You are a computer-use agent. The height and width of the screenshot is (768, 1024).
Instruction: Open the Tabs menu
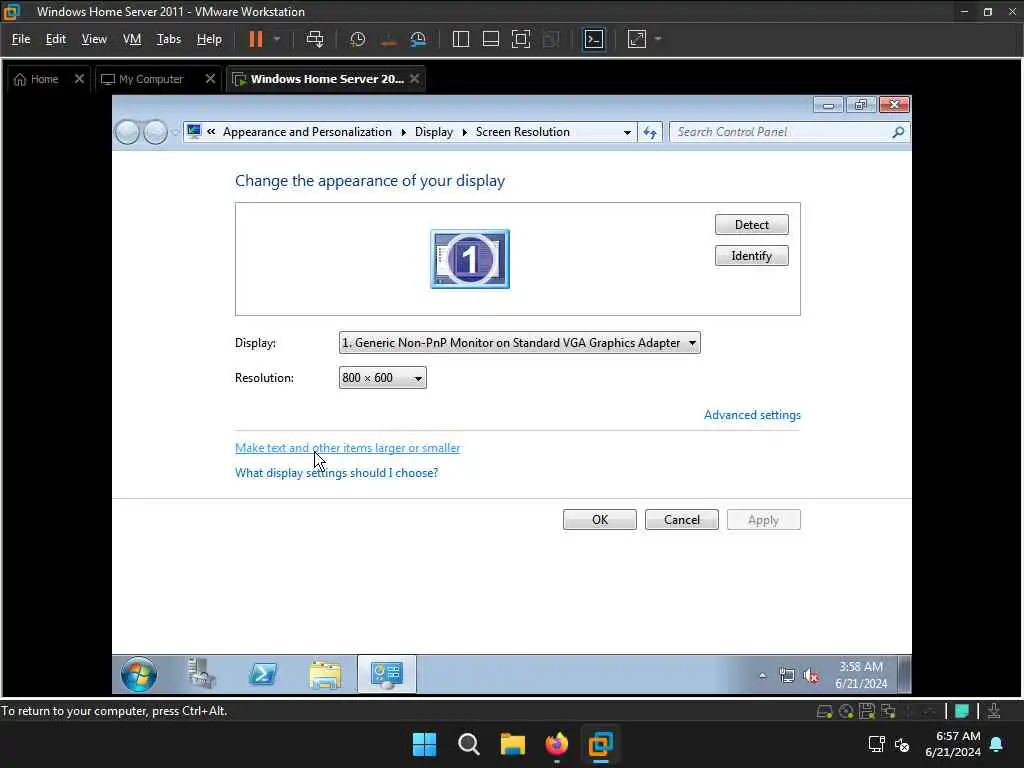click(168, 39)
